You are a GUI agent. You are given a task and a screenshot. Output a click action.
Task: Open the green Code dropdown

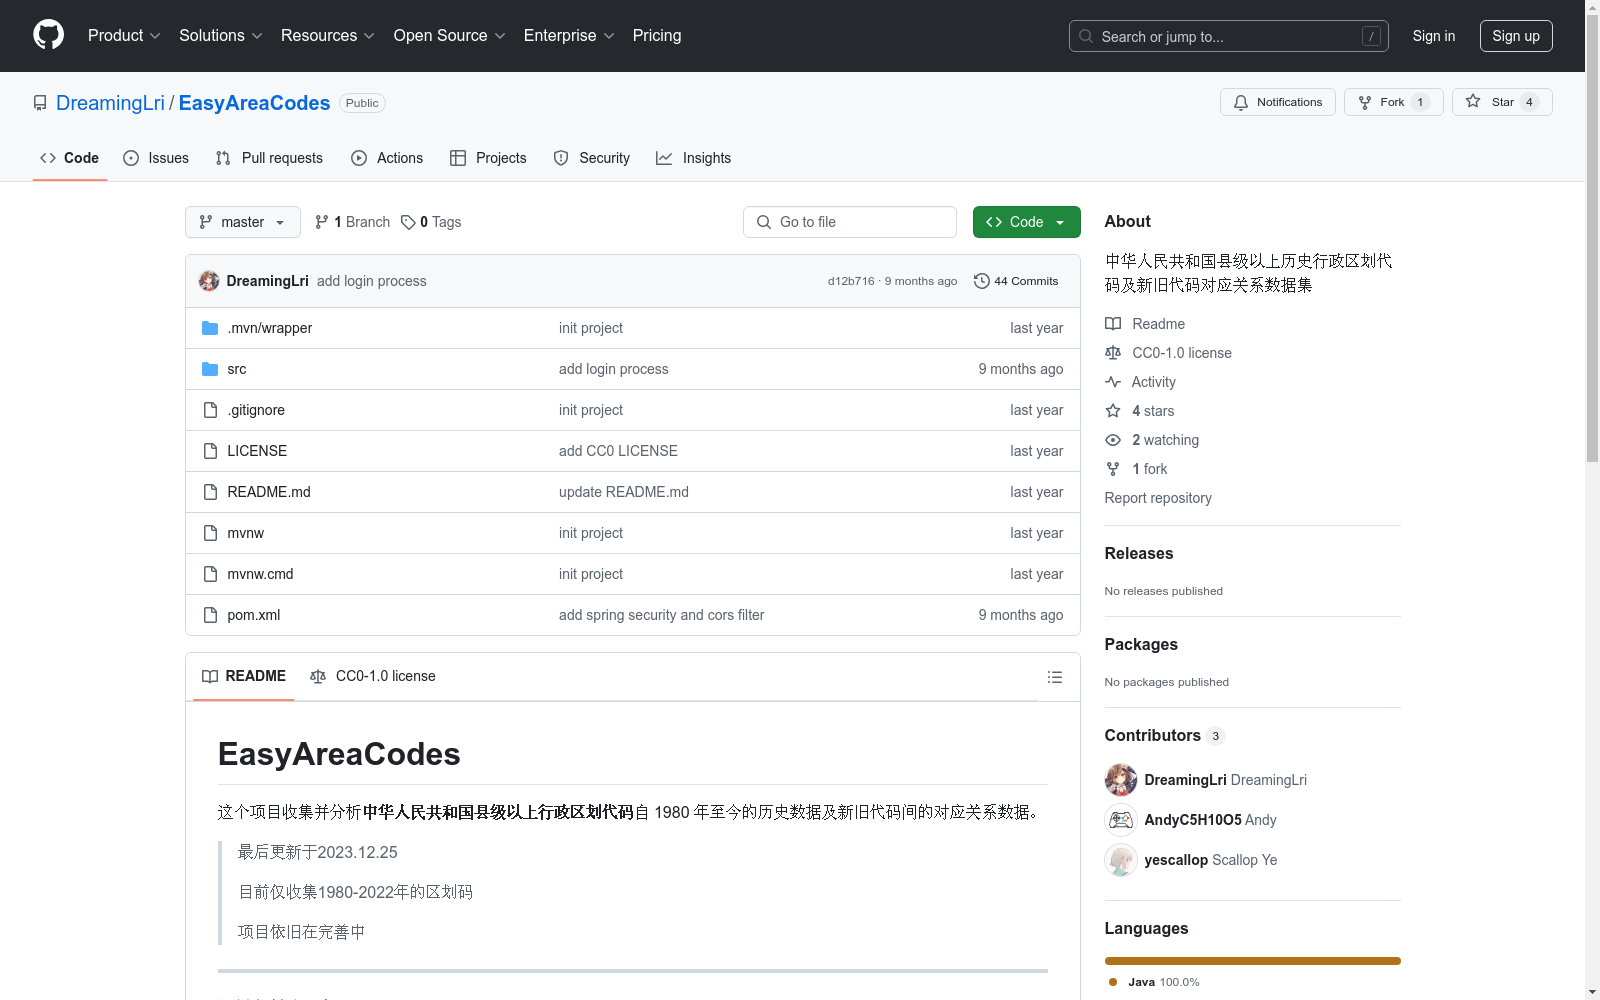pos(1026,222)
